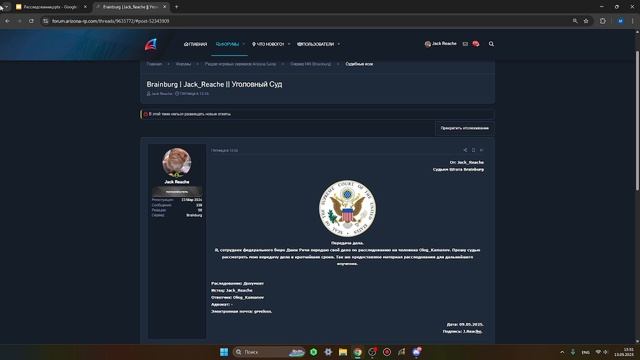Open the red record-circle app in taskbar

(387, 352)
